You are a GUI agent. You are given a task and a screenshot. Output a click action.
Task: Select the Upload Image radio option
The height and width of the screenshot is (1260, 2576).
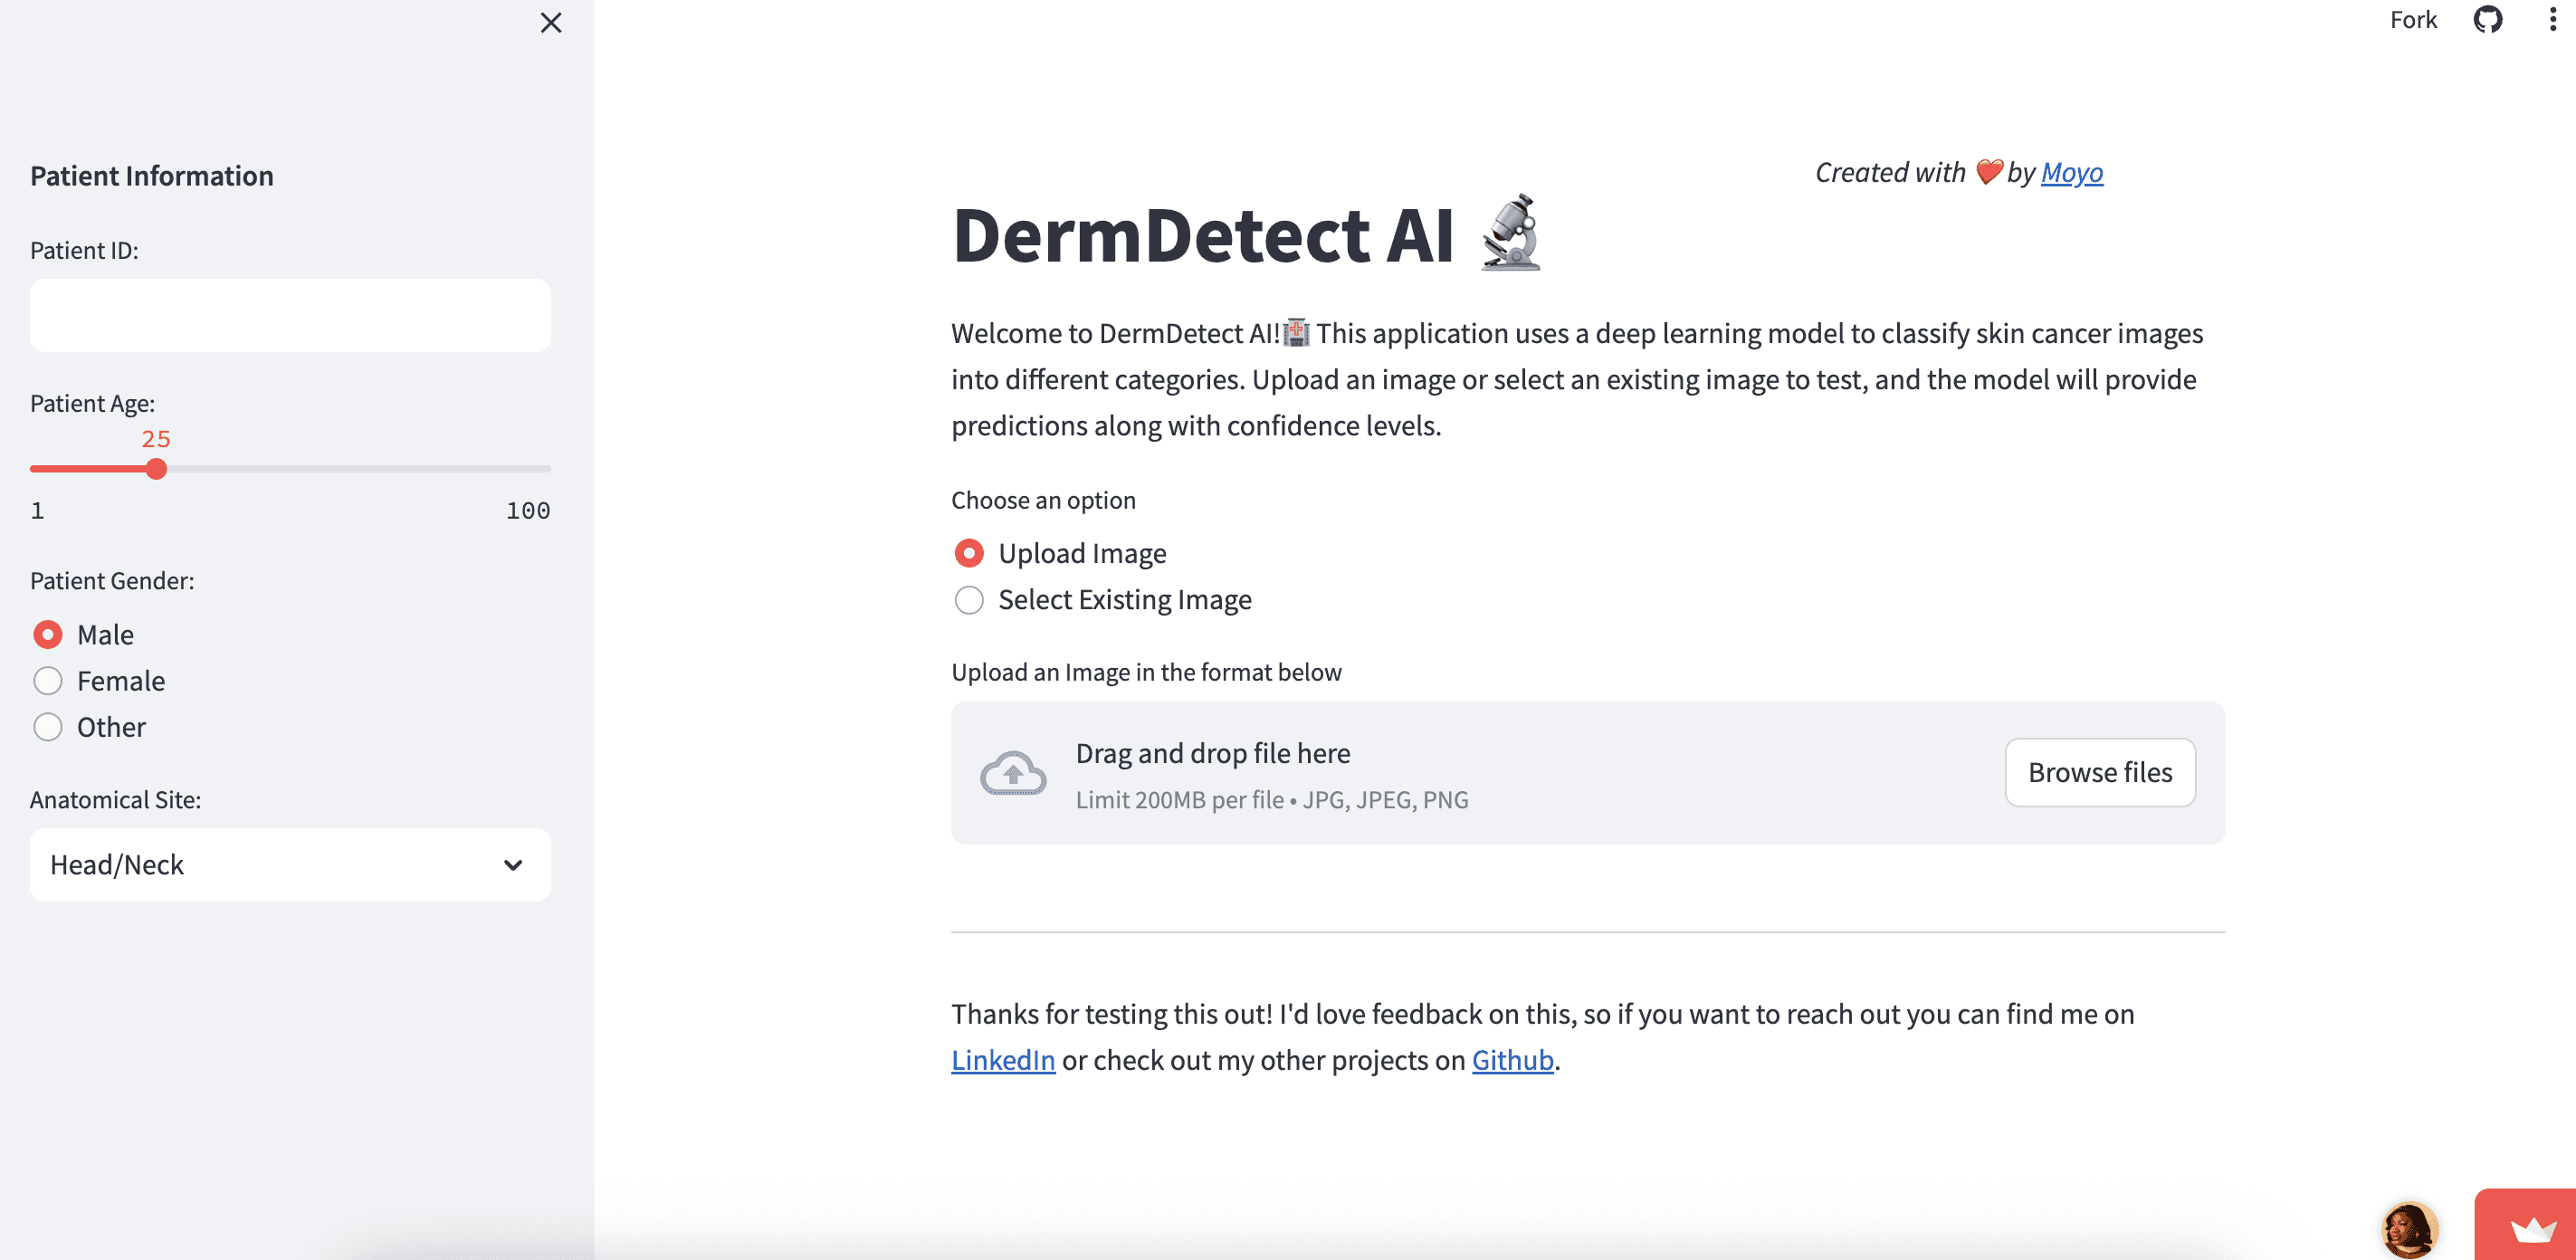point(1060,553)
